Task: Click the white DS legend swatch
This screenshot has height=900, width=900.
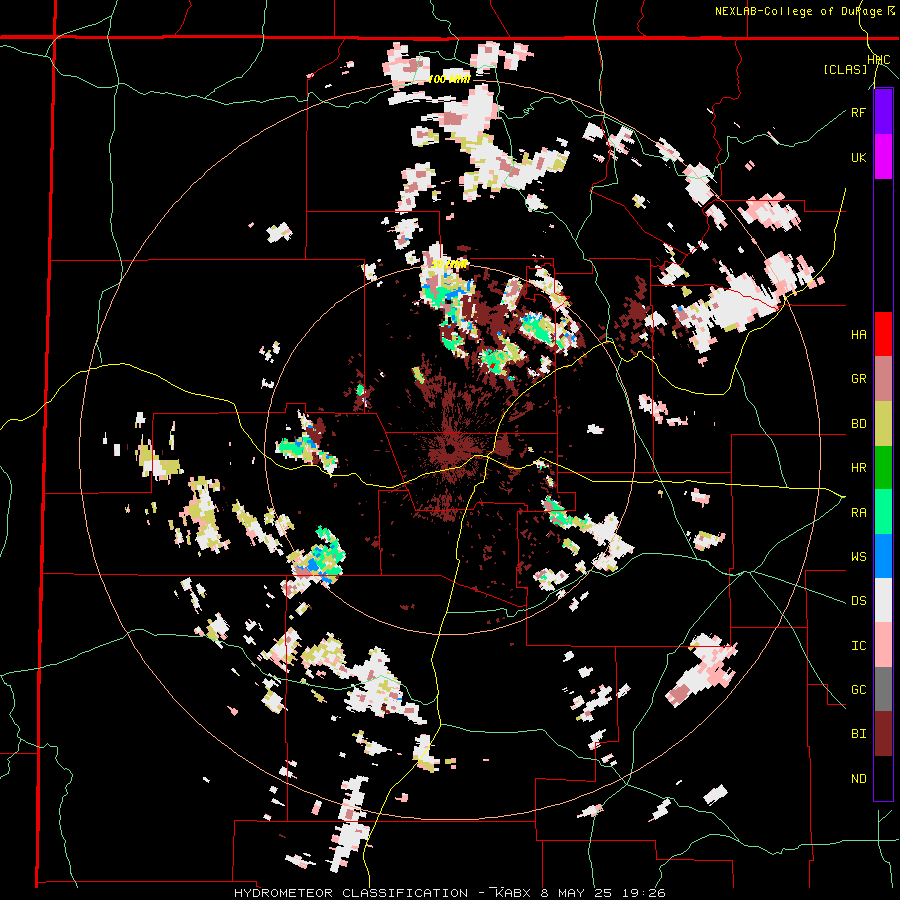Action: pyautogui.click(x=883, y=600)
